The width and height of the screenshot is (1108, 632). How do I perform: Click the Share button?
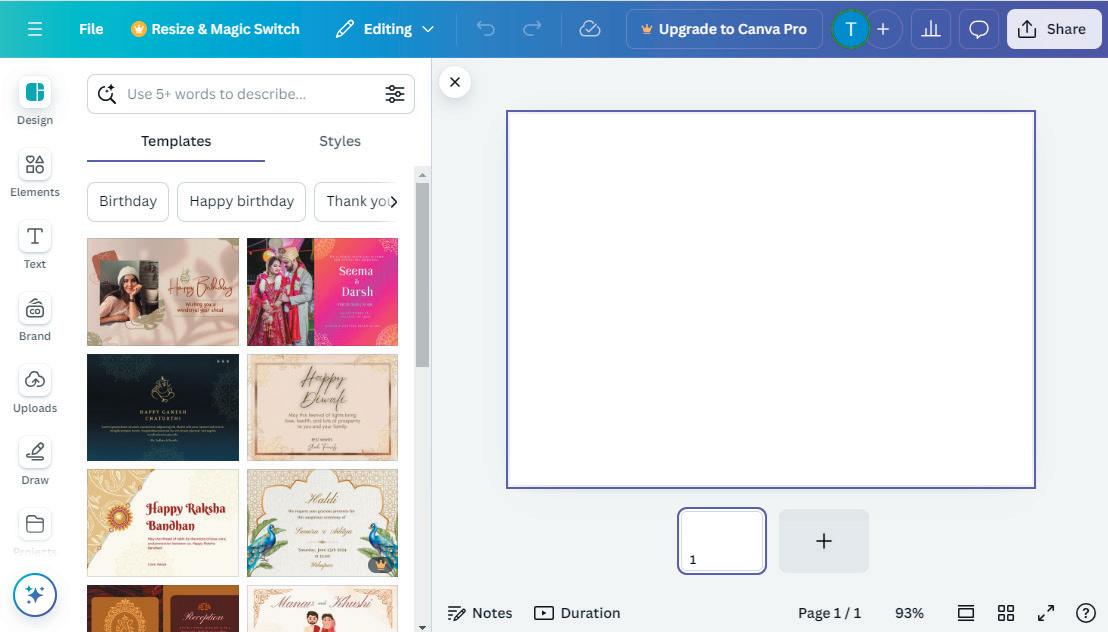1054,29
